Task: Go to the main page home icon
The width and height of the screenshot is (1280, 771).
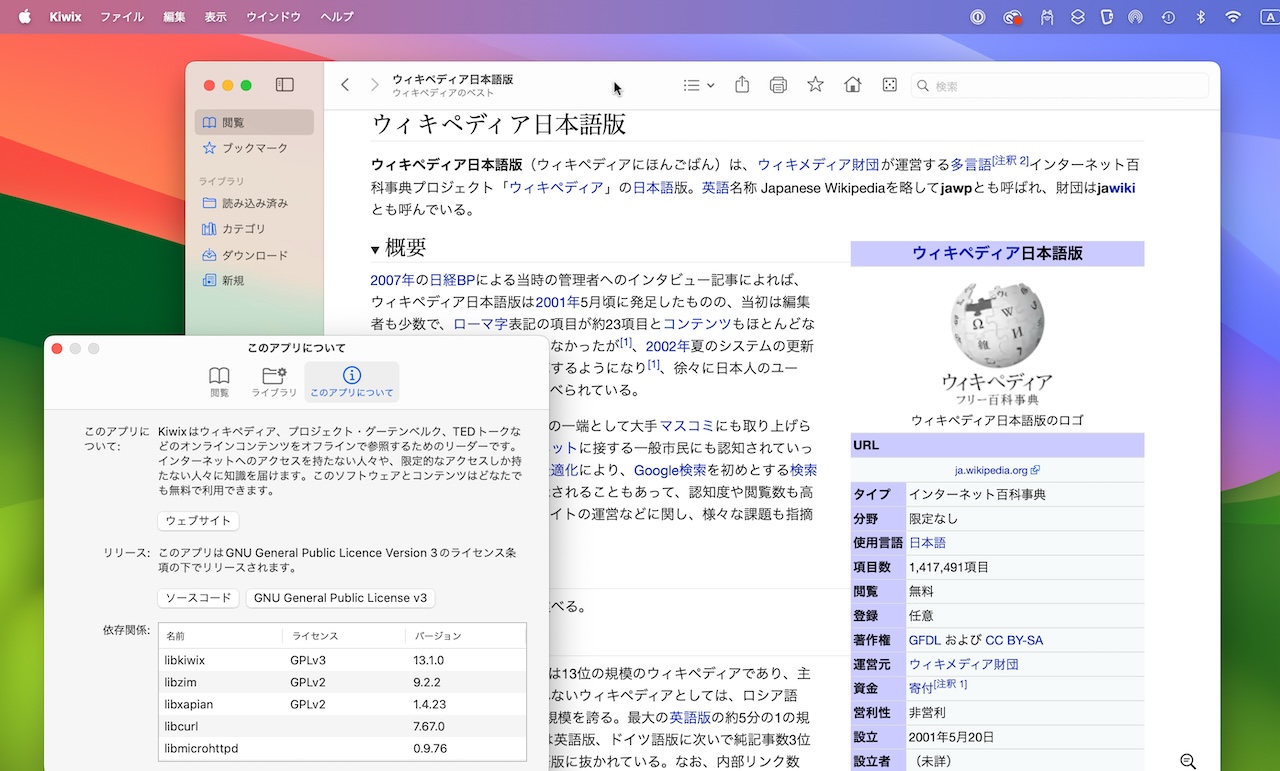Action: (x=852, y=85)
